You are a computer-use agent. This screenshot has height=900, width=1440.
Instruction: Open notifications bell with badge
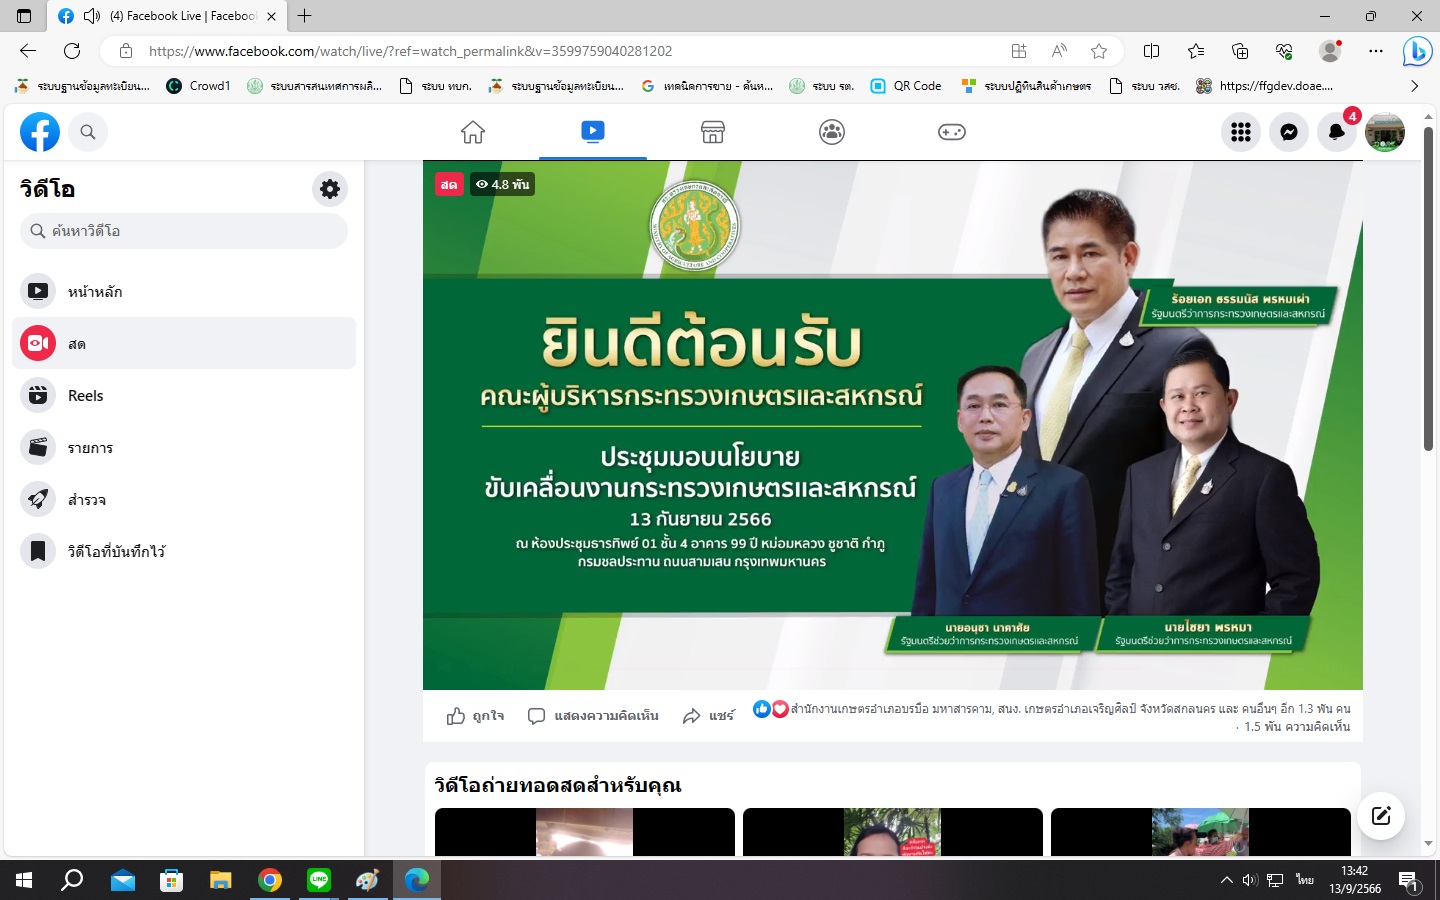pos(1337,132)
